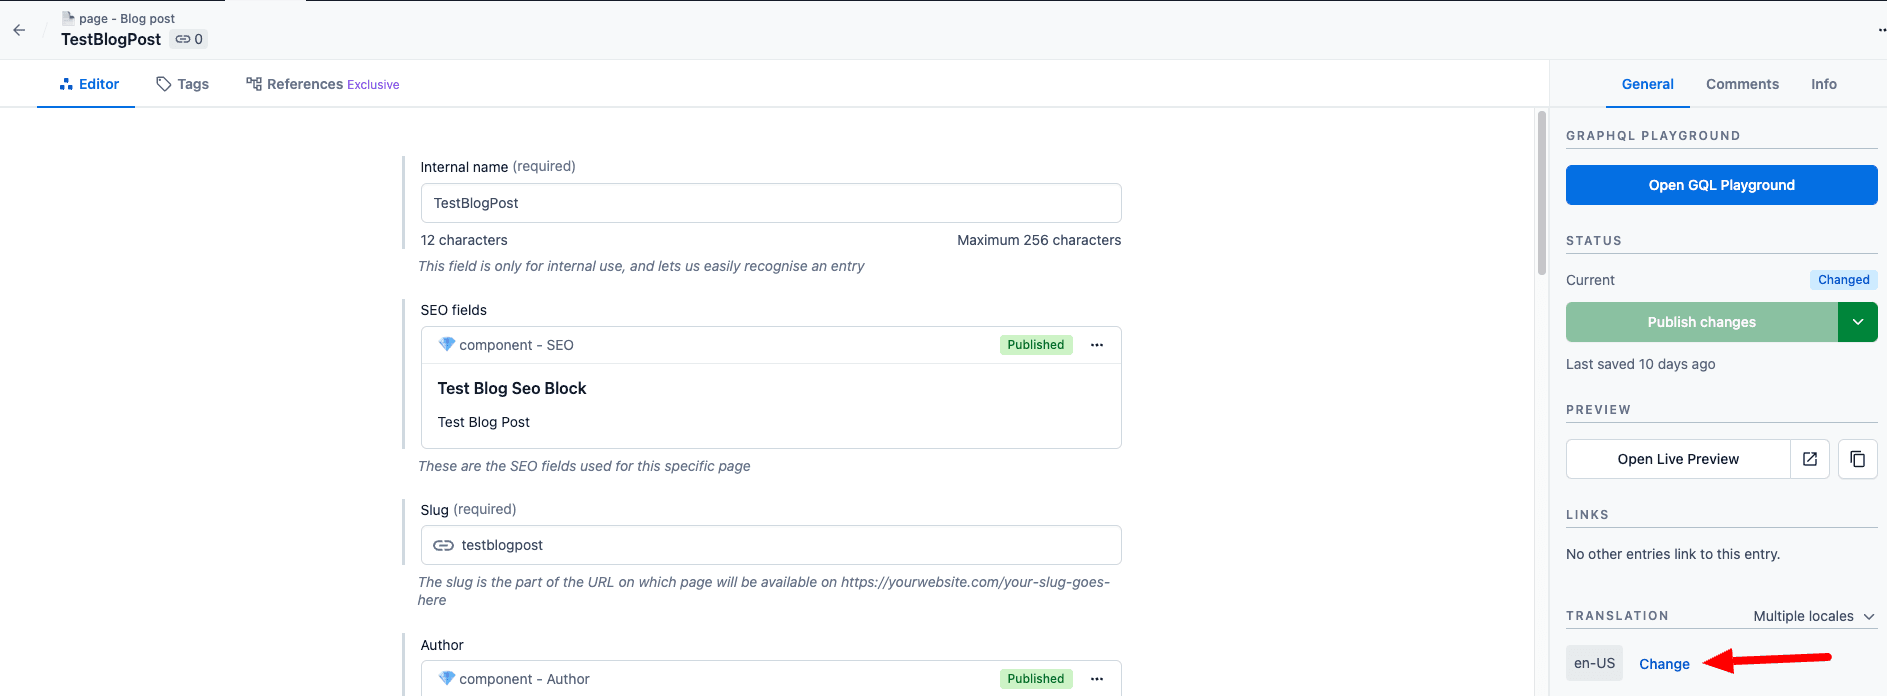
Task: Copy the live preview URL icon
Action: [x=1857, y=459]
